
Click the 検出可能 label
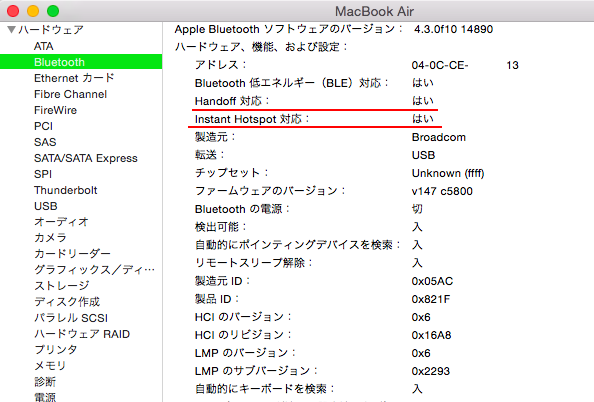tap(220, 227)
